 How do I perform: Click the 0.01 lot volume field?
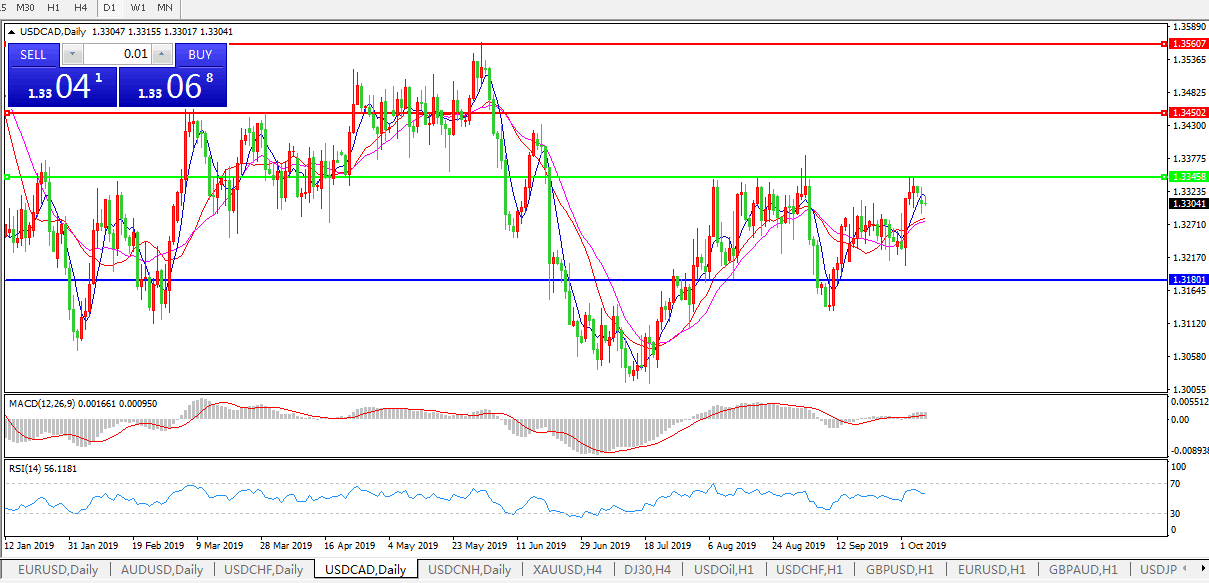click(116, 55)
